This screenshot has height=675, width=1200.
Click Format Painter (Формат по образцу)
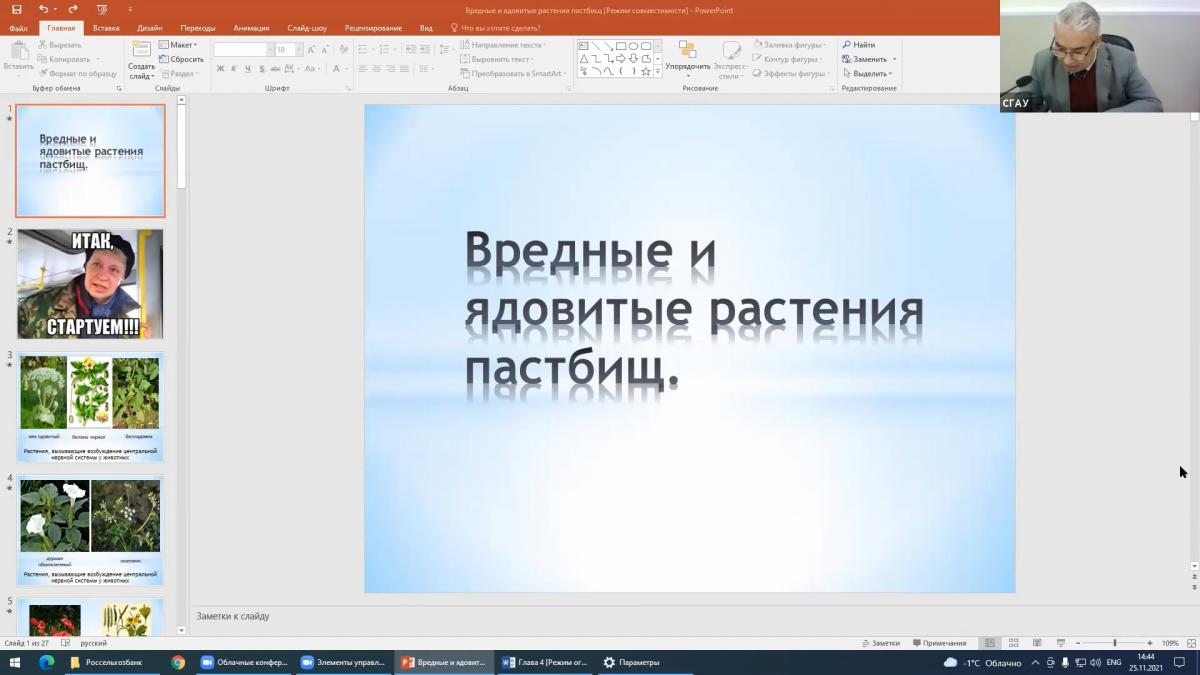(77, 73)
